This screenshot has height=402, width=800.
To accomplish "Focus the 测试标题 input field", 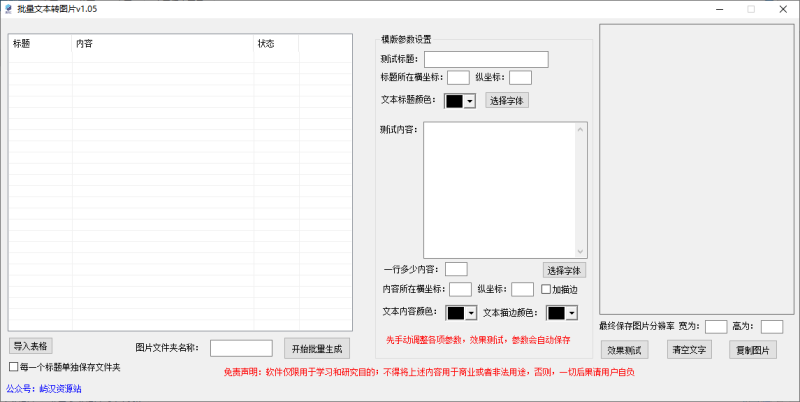I will [486, 59].
